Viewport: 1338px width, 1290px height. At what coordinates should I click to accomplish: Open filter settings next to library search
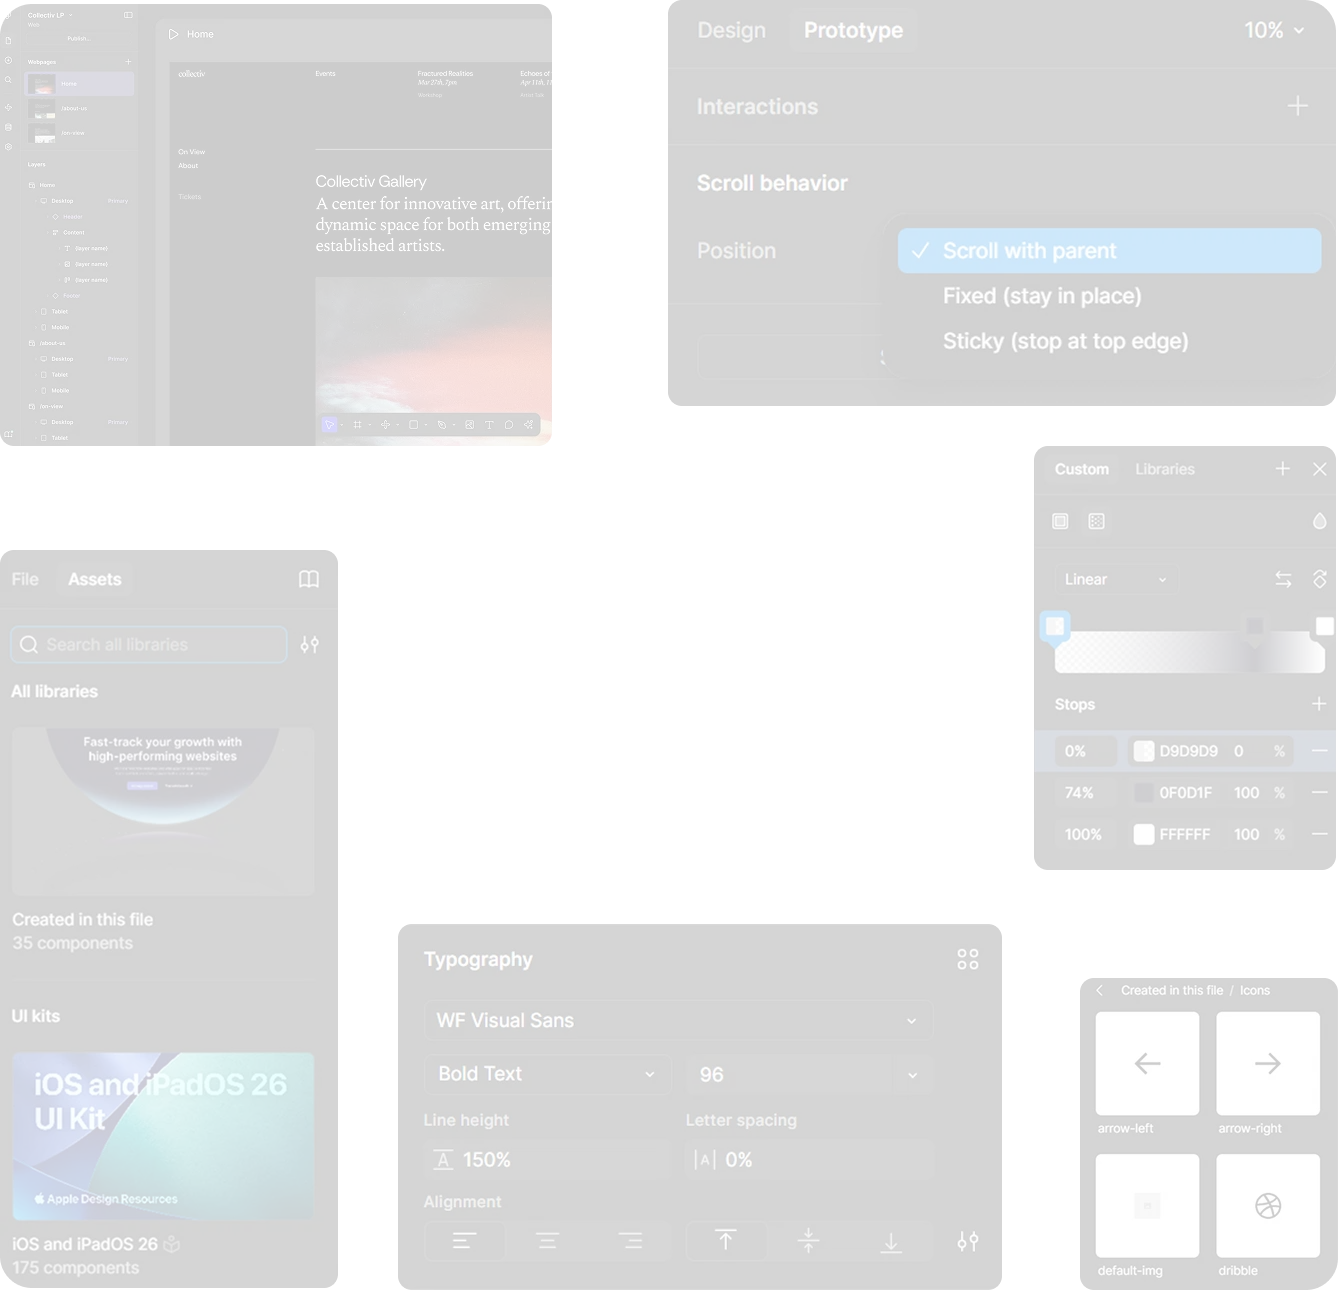(310, 645)
